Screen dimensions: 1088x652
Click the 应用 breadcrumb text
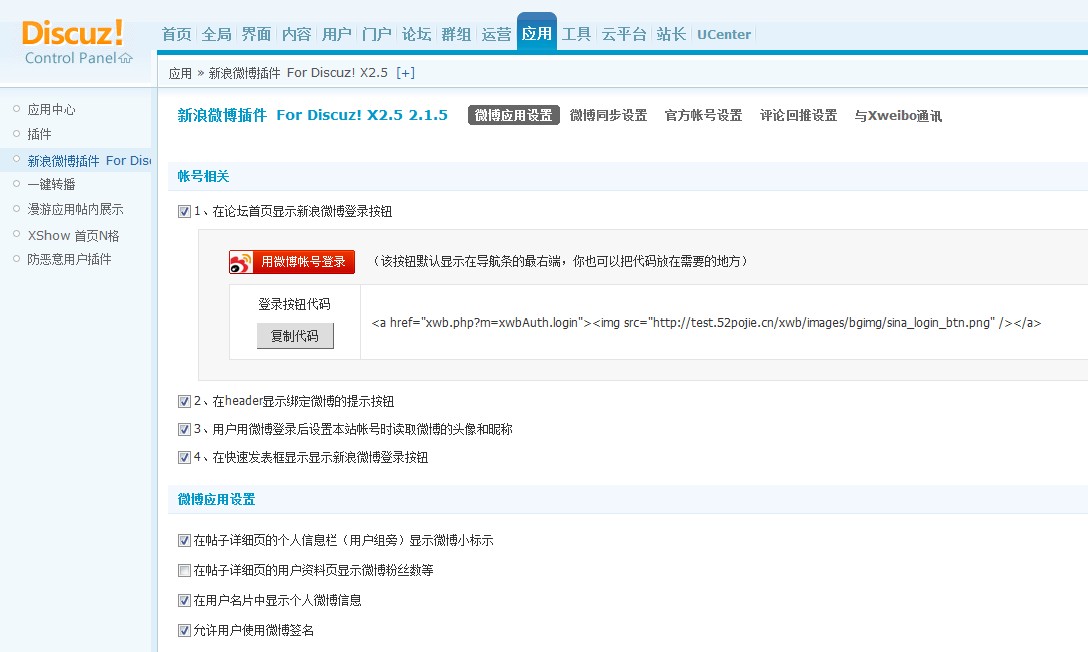click(x=180, y=73)
